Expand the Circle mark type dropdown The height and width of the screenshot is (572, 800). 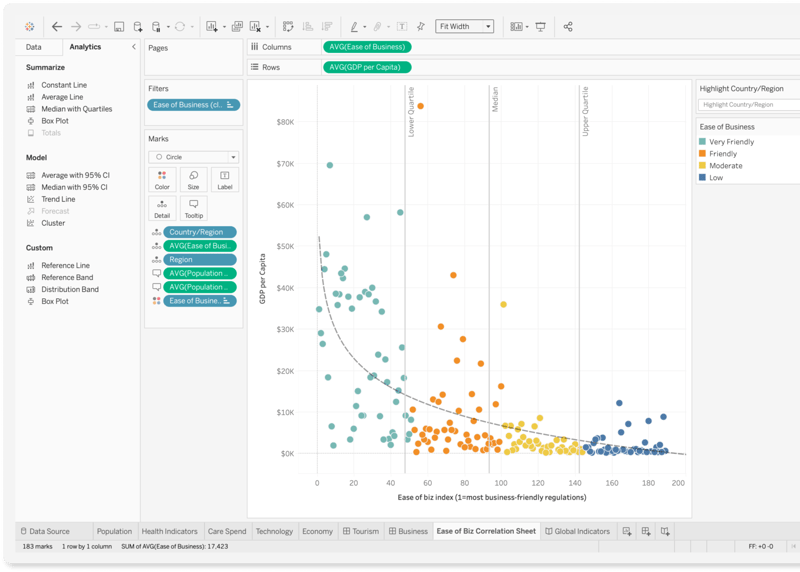[x=193, y=157]
